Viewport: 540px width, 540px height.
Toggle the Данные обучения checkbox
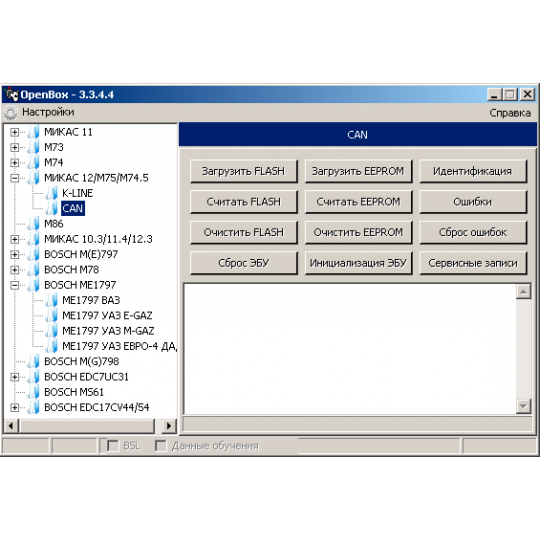tap(160, 446)
